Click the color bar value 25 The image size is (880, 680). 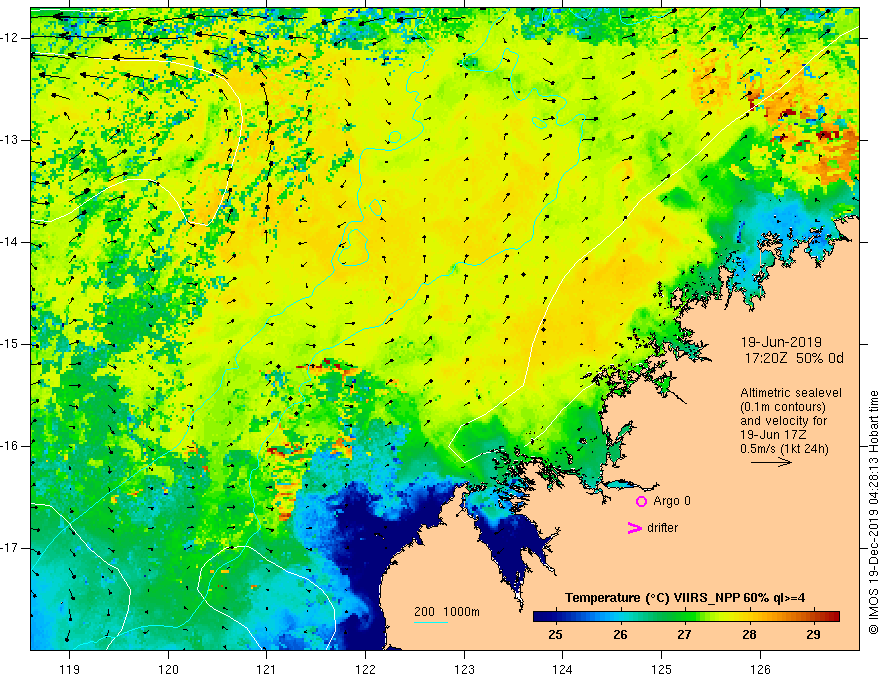556,635
